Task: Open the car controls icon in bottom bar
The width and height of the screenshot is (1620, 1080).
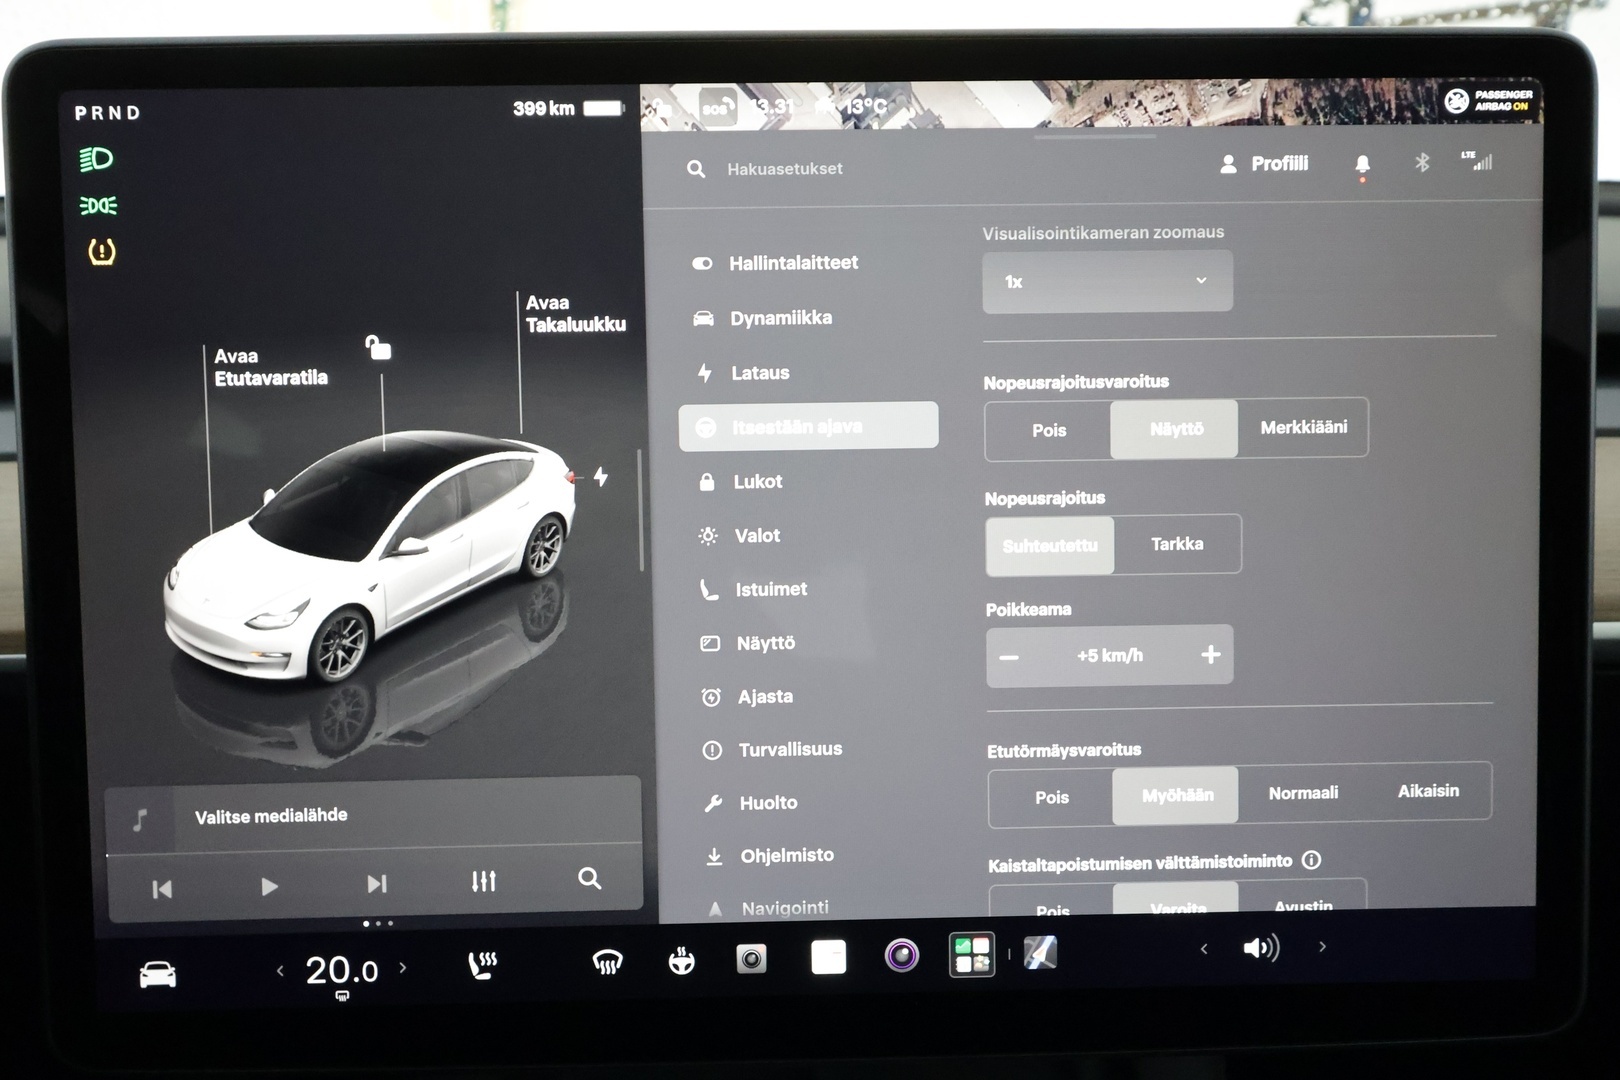Action: 158,973
